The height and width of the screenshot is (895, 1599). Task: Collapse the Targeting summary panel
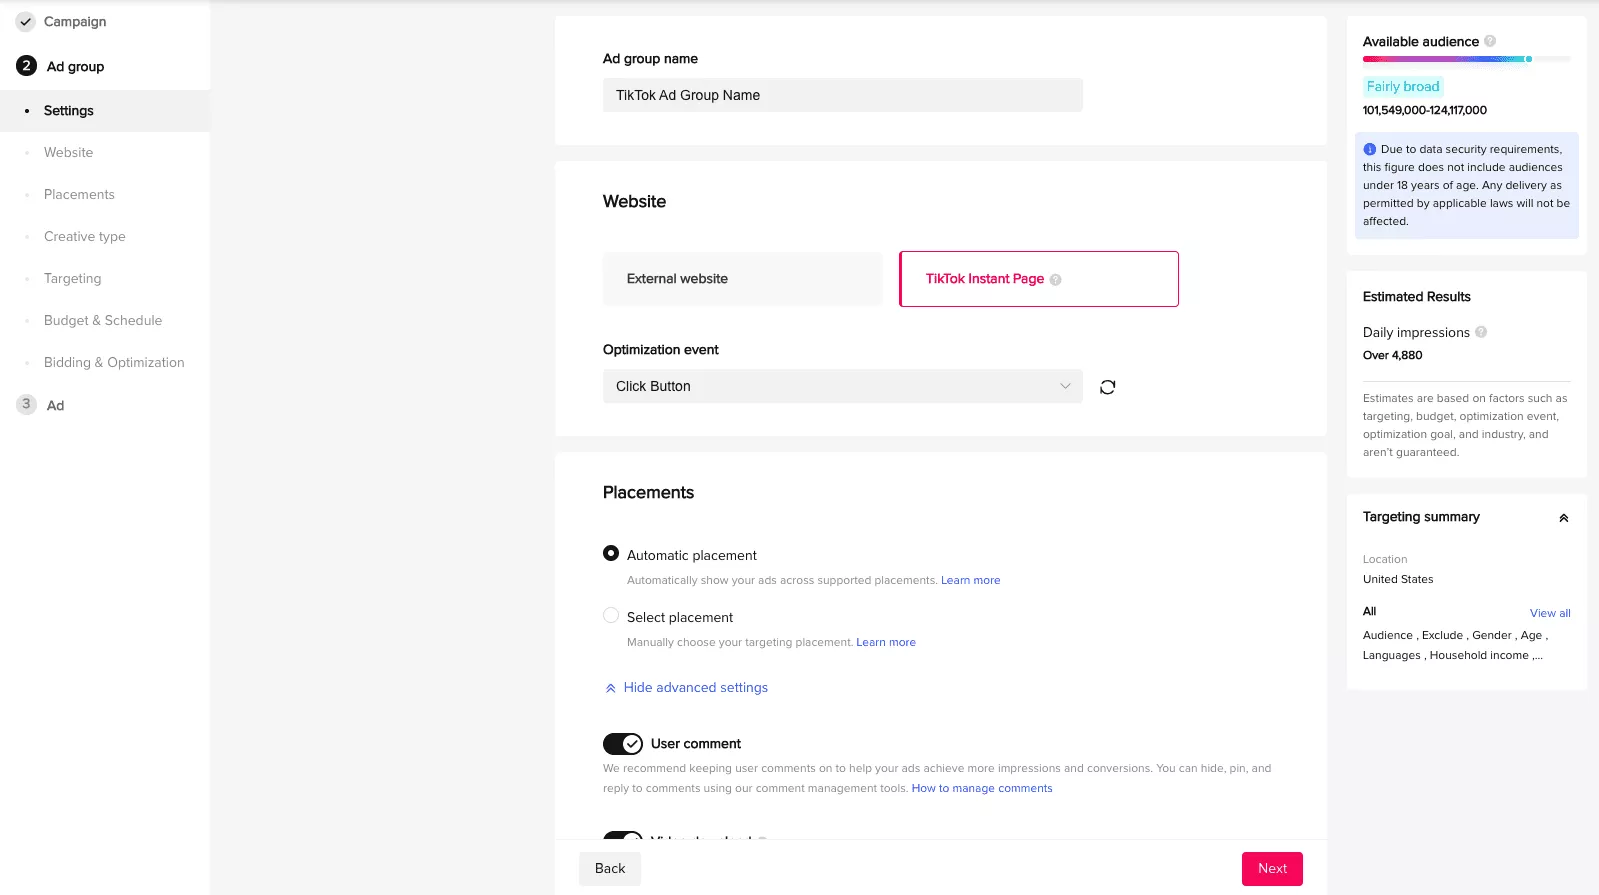coord(1563,518)
